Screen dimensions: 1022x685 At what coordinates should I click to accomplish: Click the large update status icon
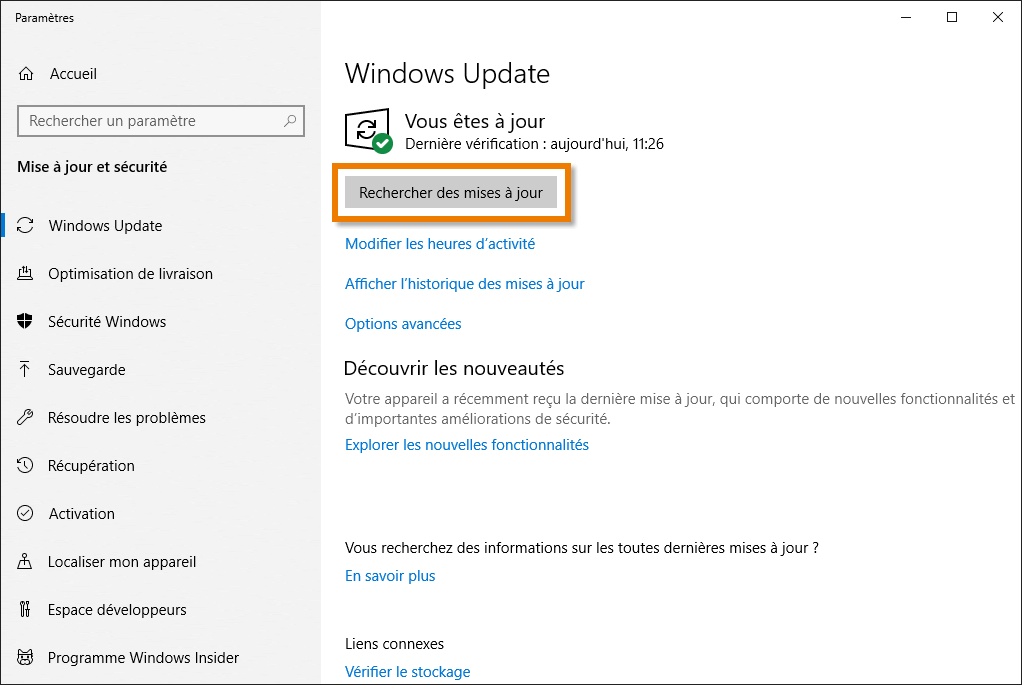coord(368,131)
